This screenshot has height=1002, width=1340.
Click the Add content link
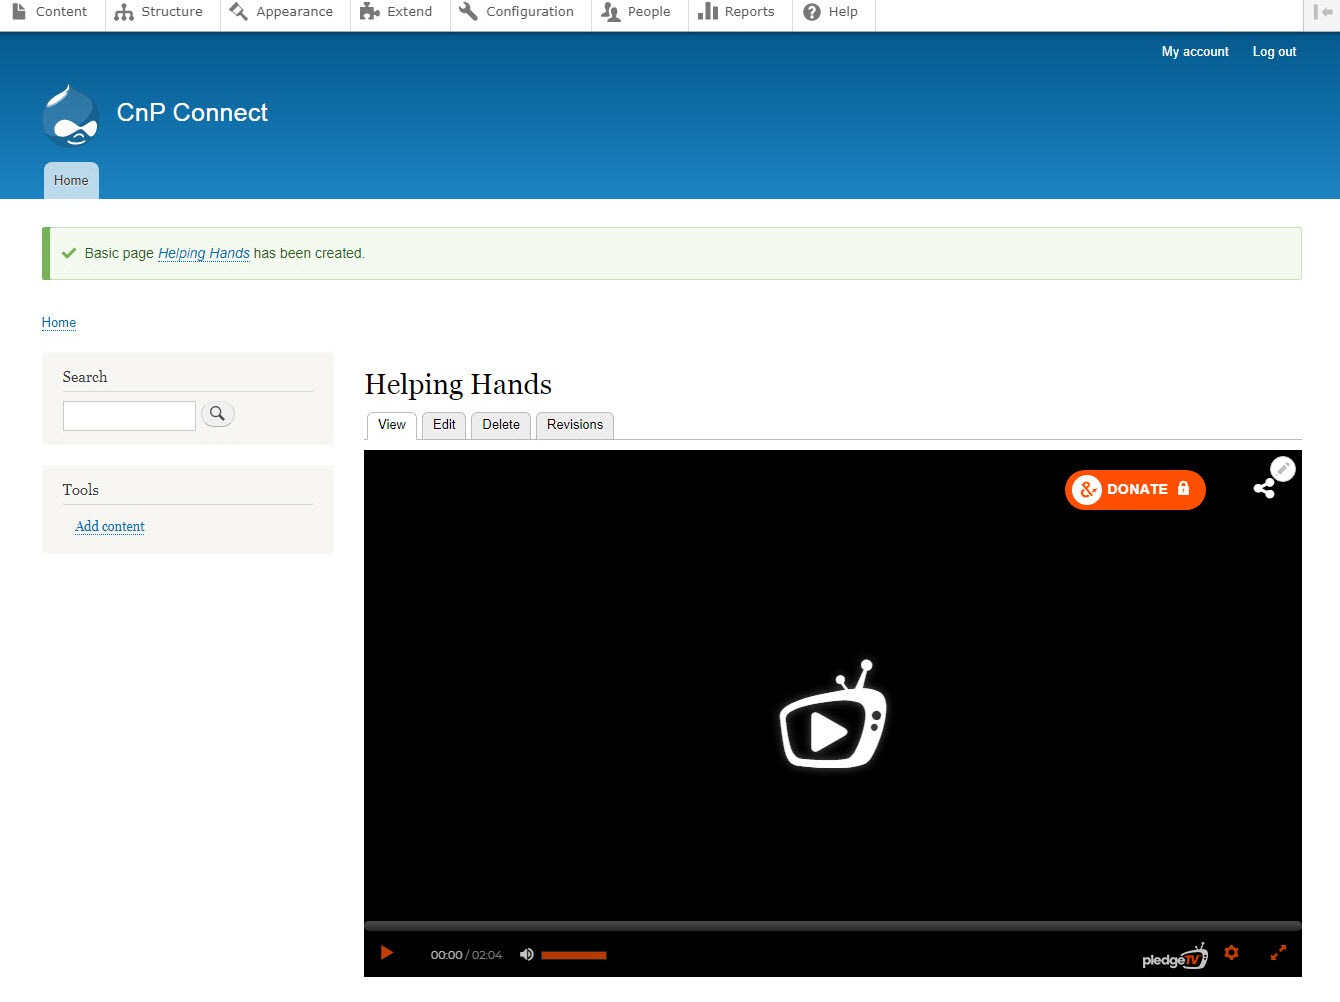coord(110,527)
